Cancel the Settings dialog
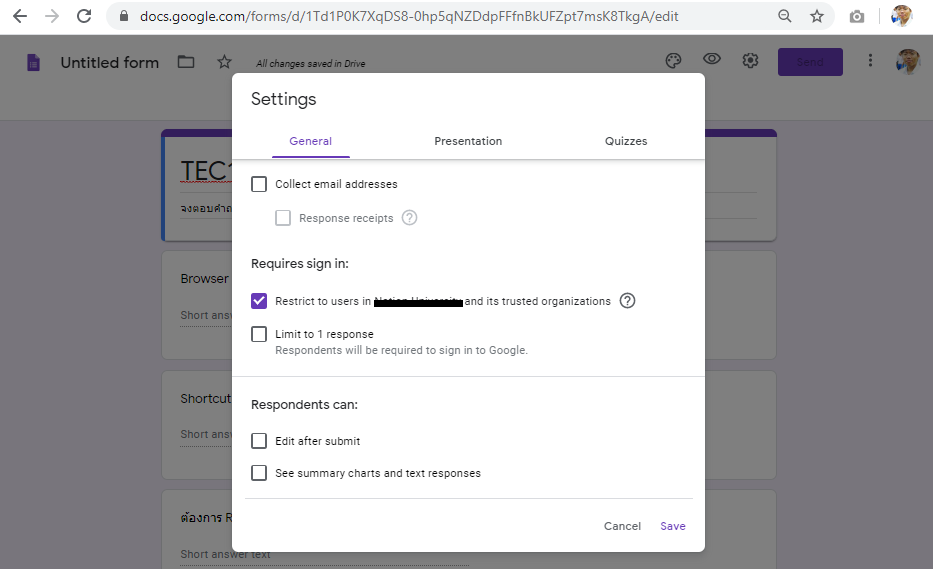 tap(622, 526)
